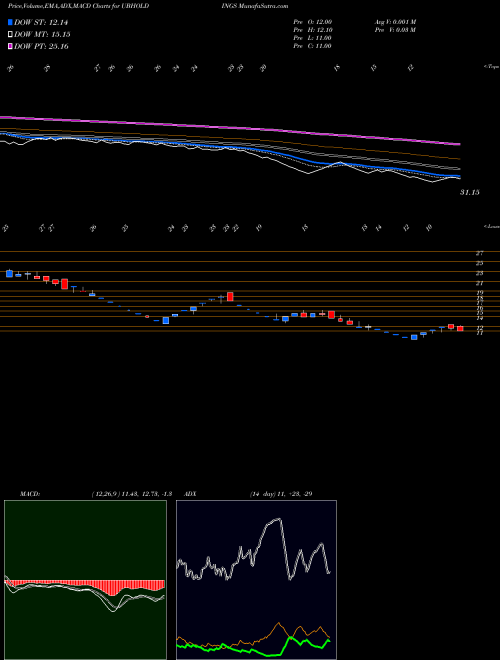Open the MACD histogram chart panel

[85, 580]
